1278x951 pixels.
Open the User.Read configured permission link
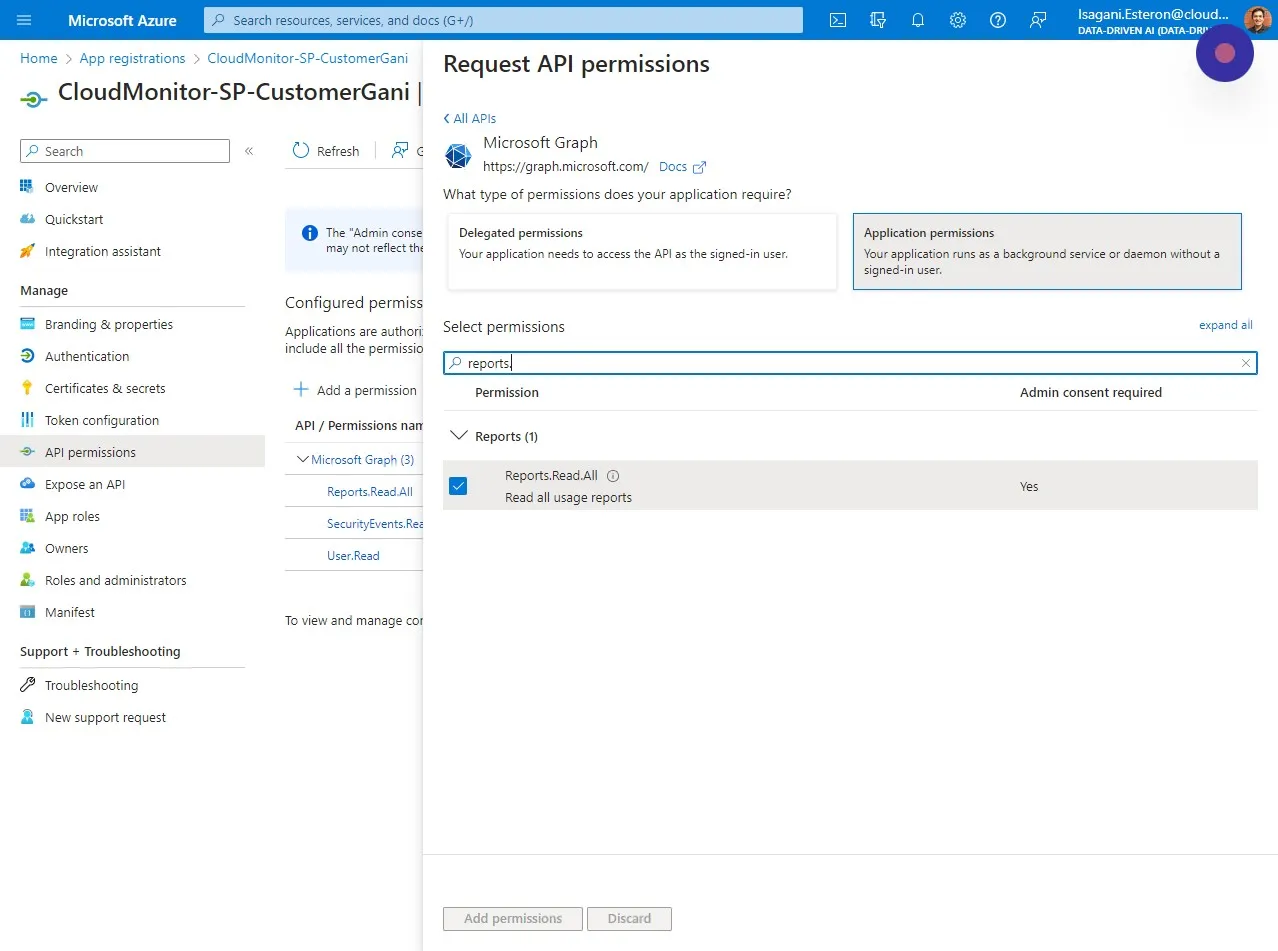click(x=353, y=555)
